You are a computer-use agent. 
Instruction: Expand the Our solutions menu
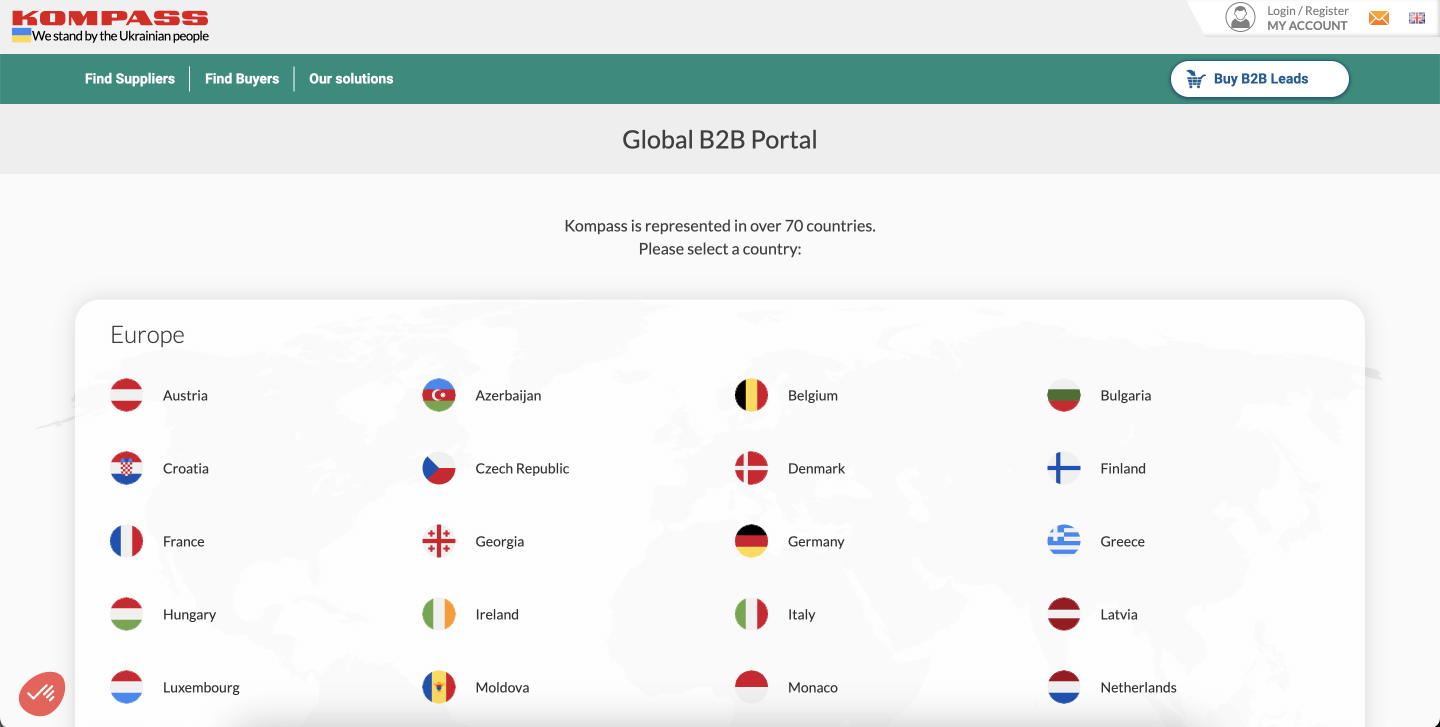click(x=351, y=79)
